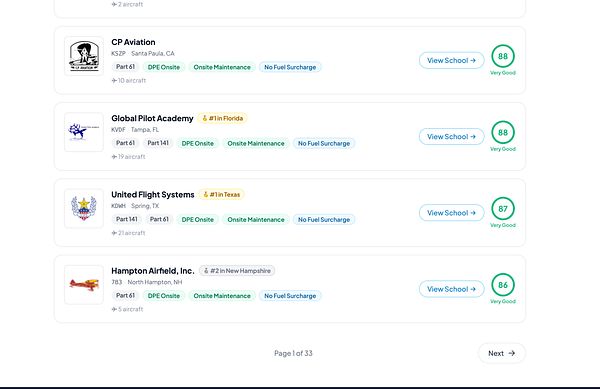The image size is (600, 389).
Task: Open Global Pilot Academy logo thumbnail
Action: pyautogui.click(x=84, y=132)
